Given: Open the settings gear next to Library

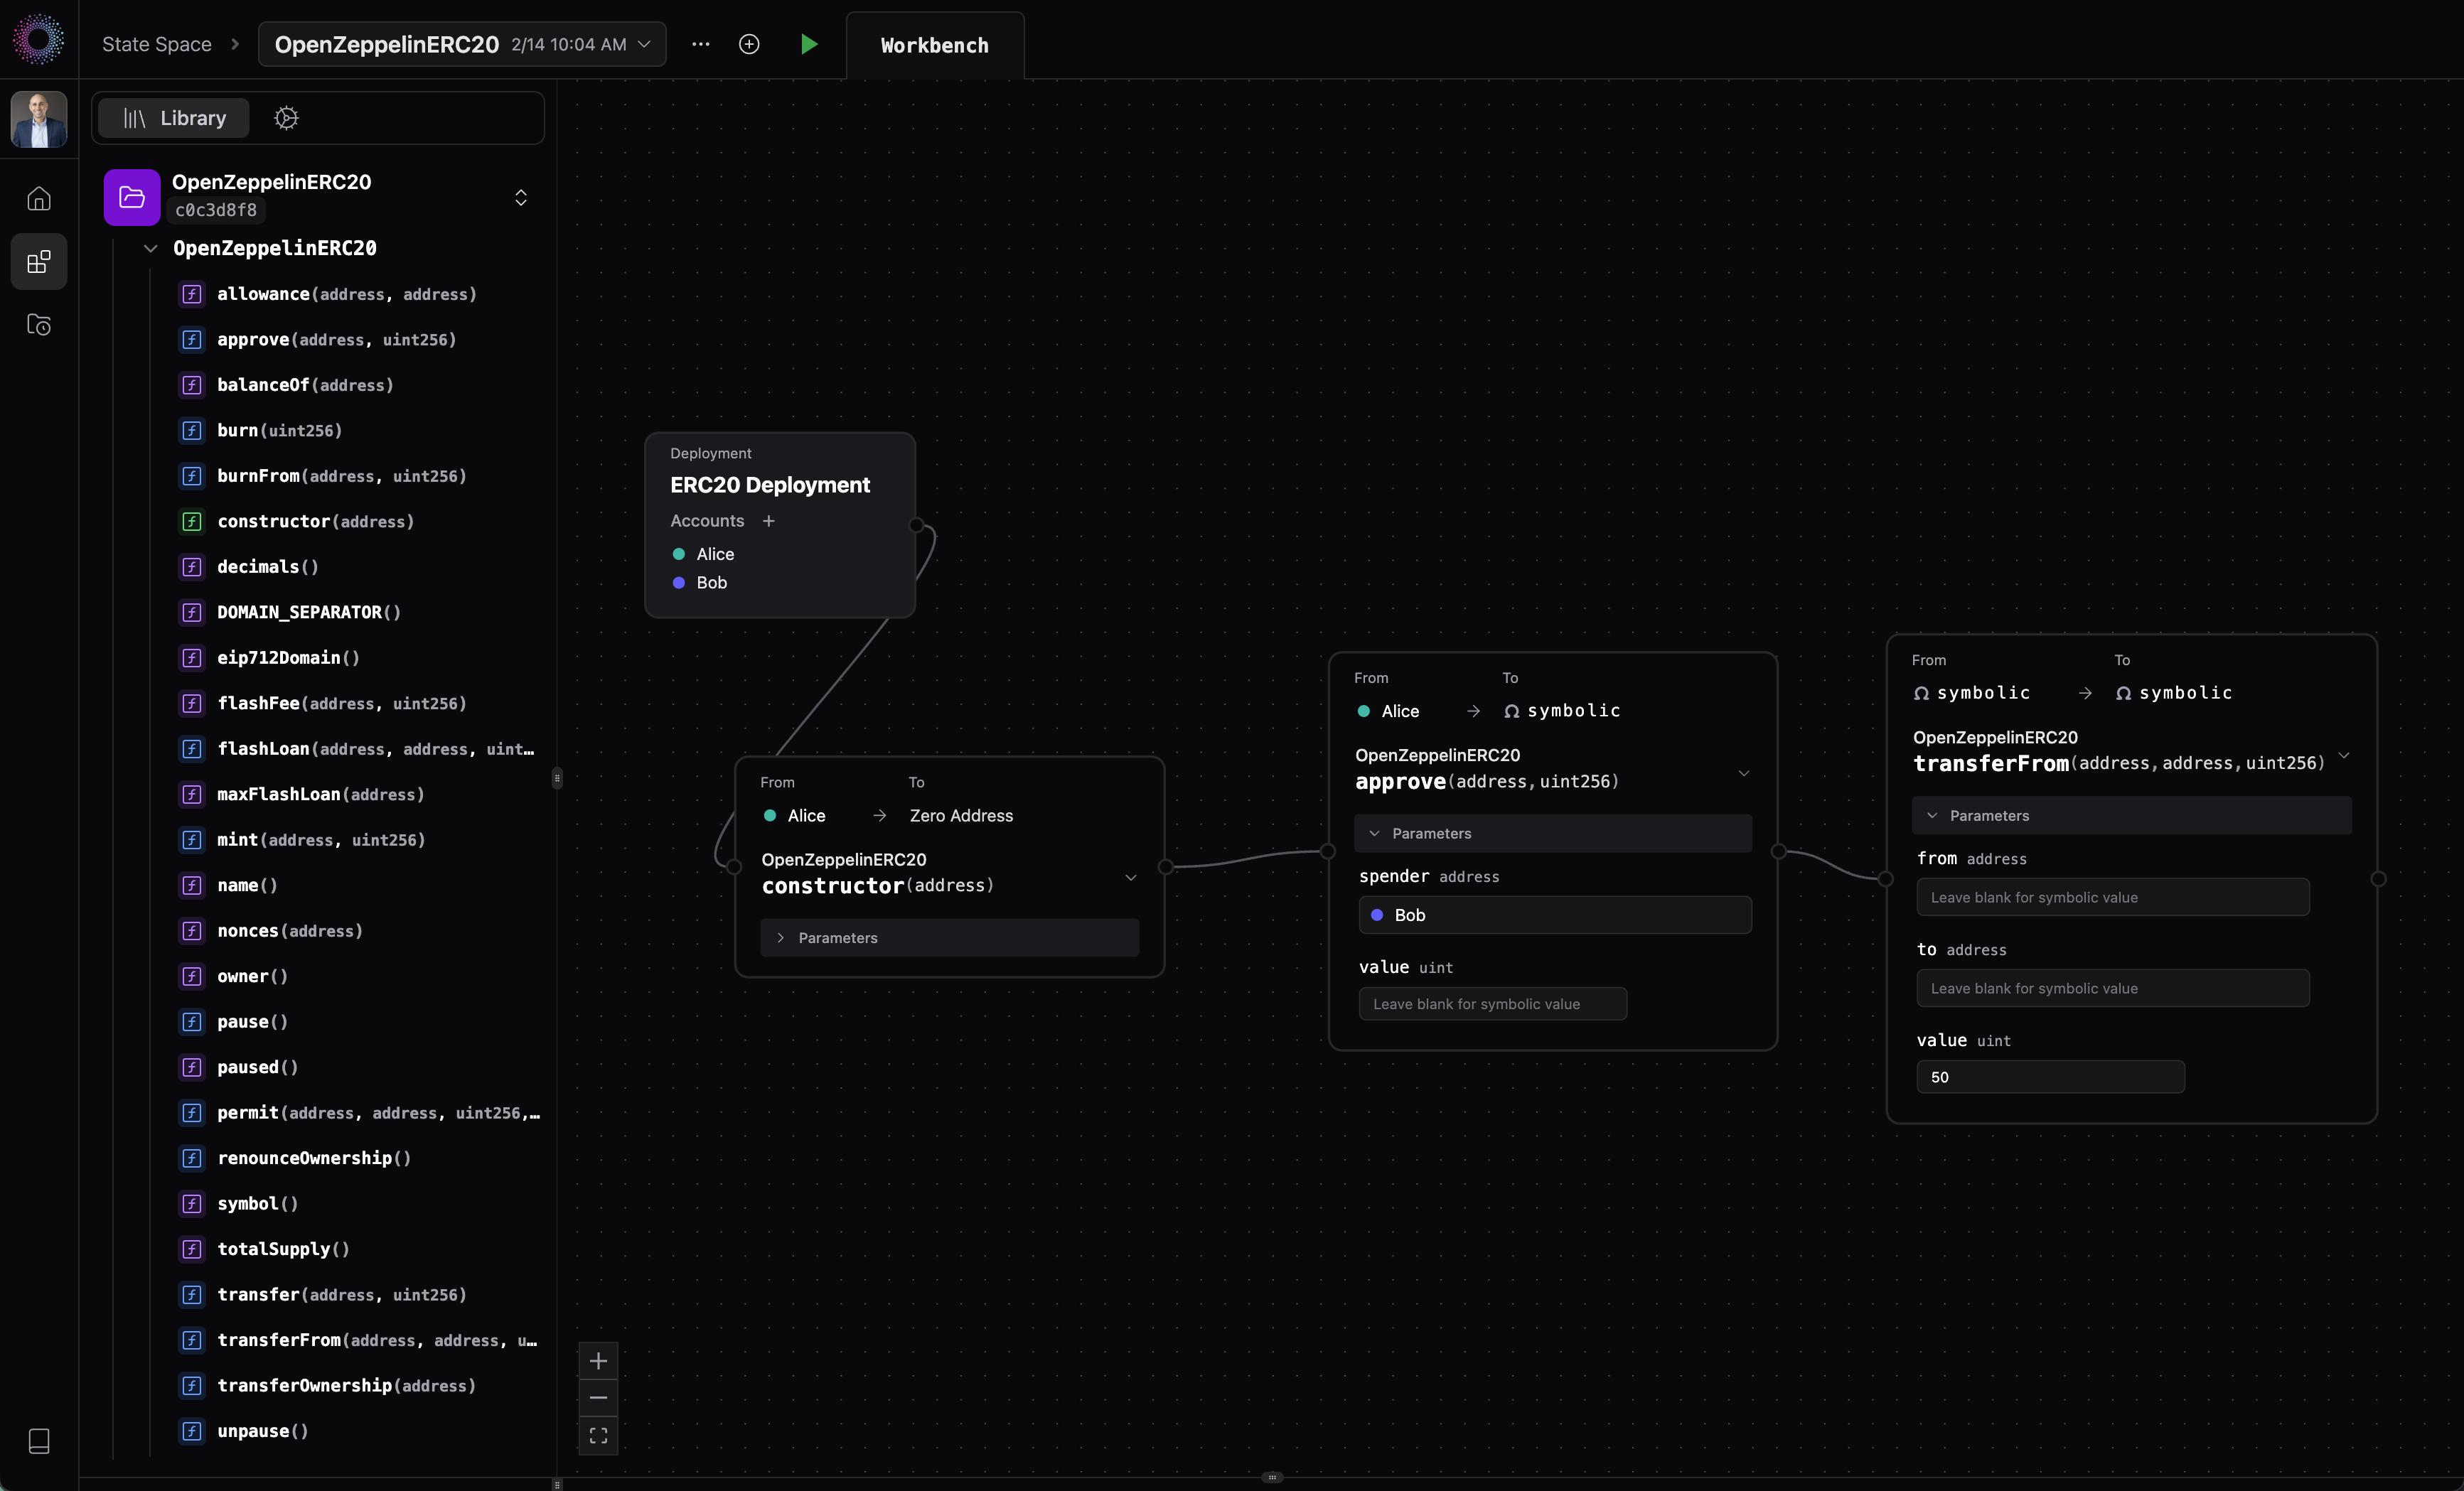Looking at the screenshot, I should (286, 118).
